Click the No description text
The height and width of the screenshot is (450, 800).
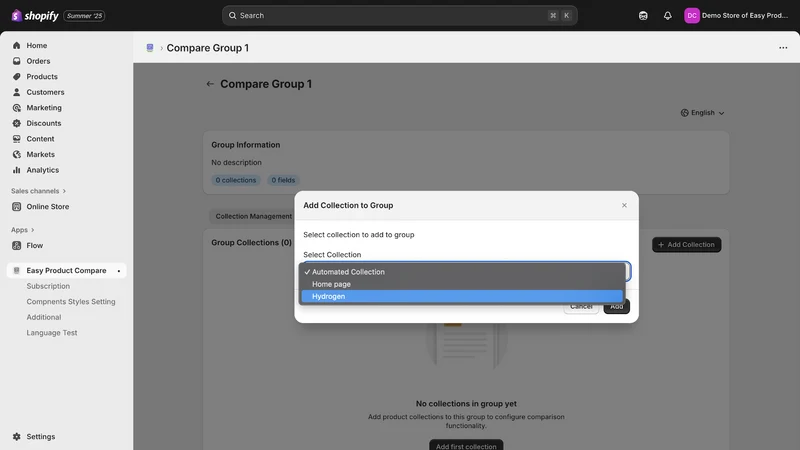click(x=236, y=162)
